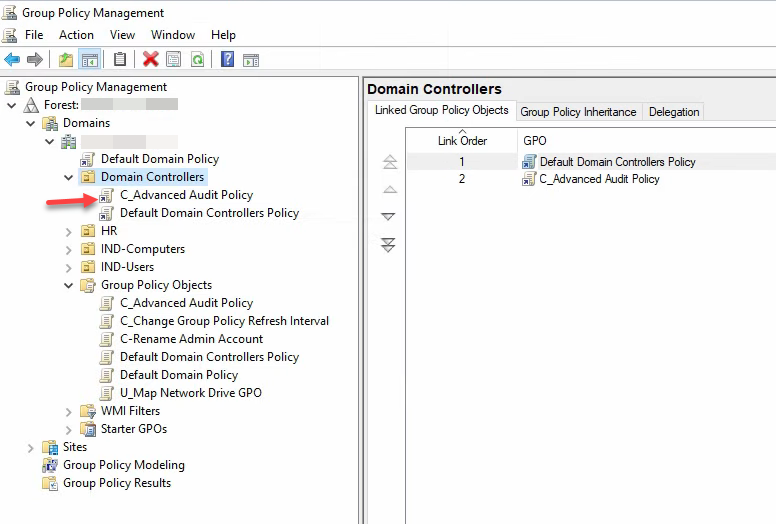The height and width of the screenshot is (524, 776).
Task: Open the View menu
Action: coord(122,35)
